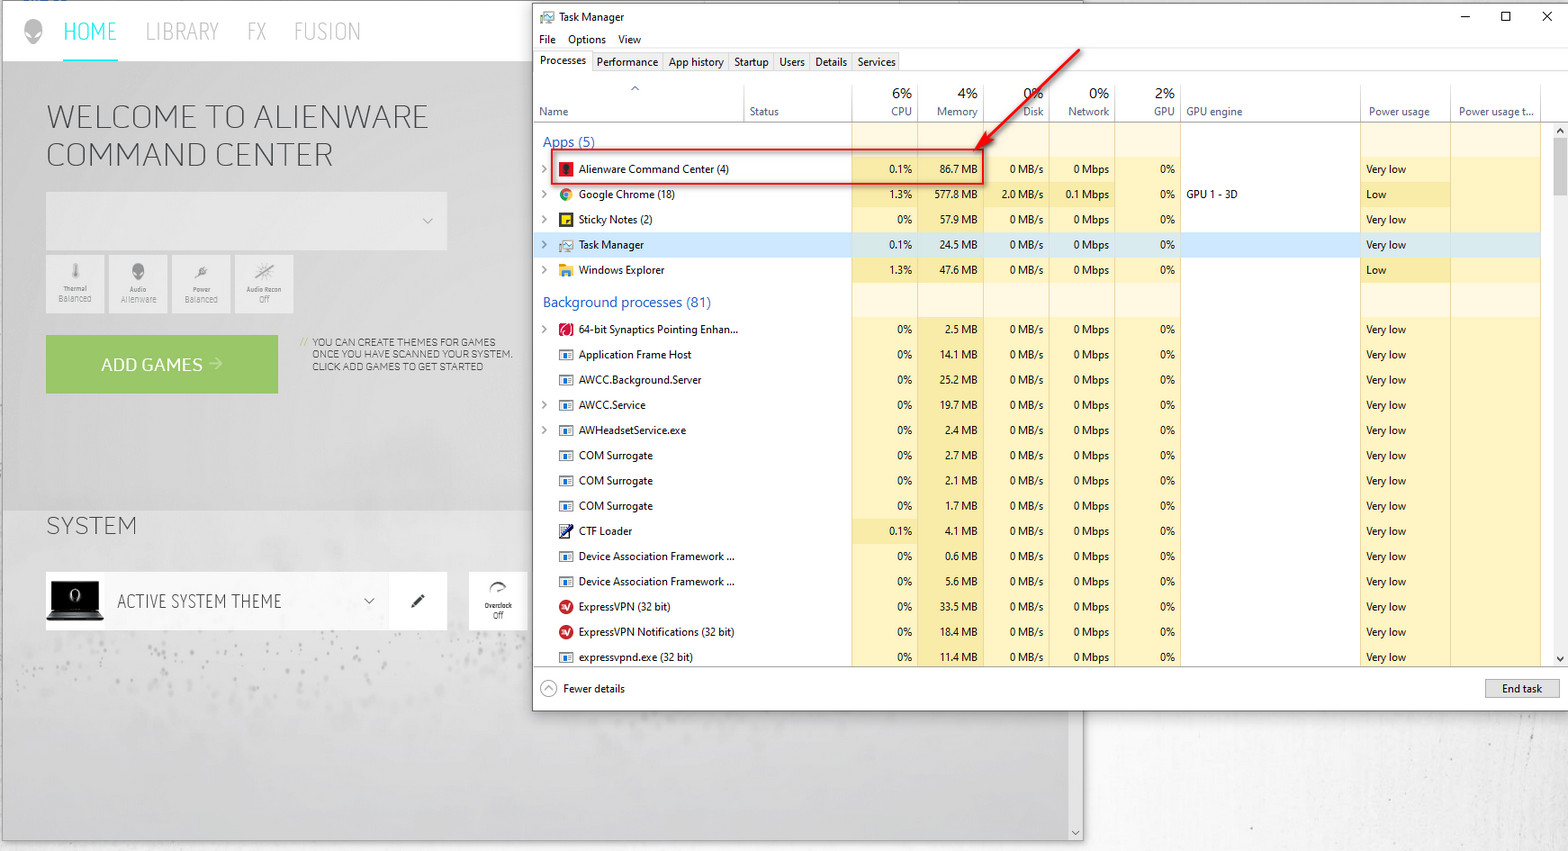This screenshot has width=1568, height=851.
Task: Switch to the Details tab
Action: tap(831, 62)
